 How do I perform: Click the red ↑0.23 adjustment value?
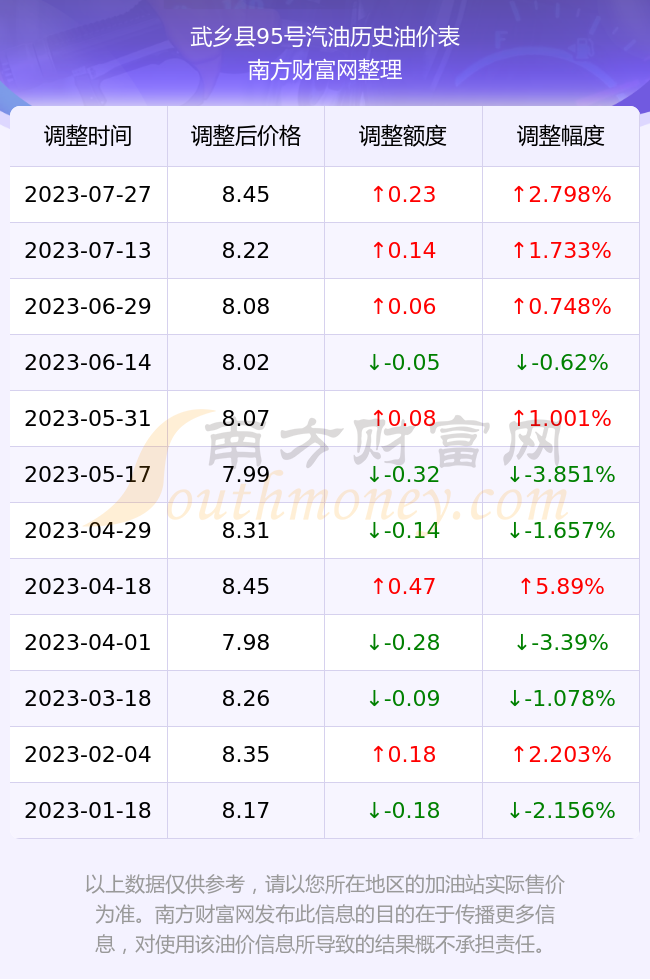tap(403, 194)
